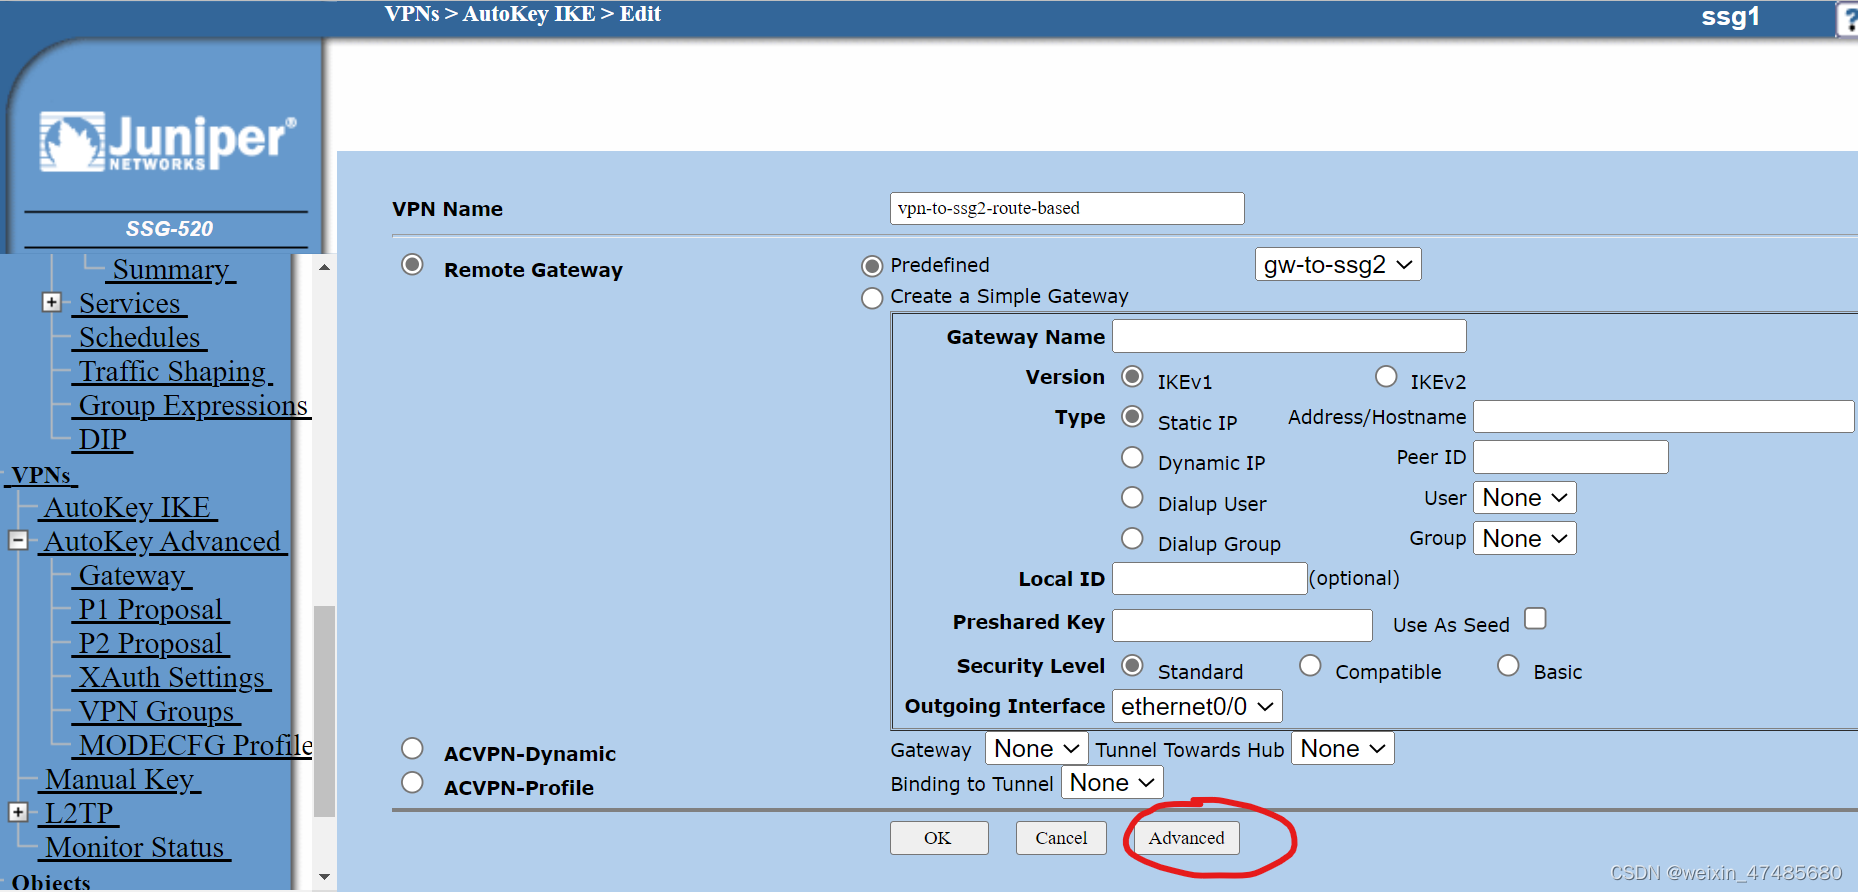
Task: Select the Remote Gateway radio button
Action: [x=412, y=265]
